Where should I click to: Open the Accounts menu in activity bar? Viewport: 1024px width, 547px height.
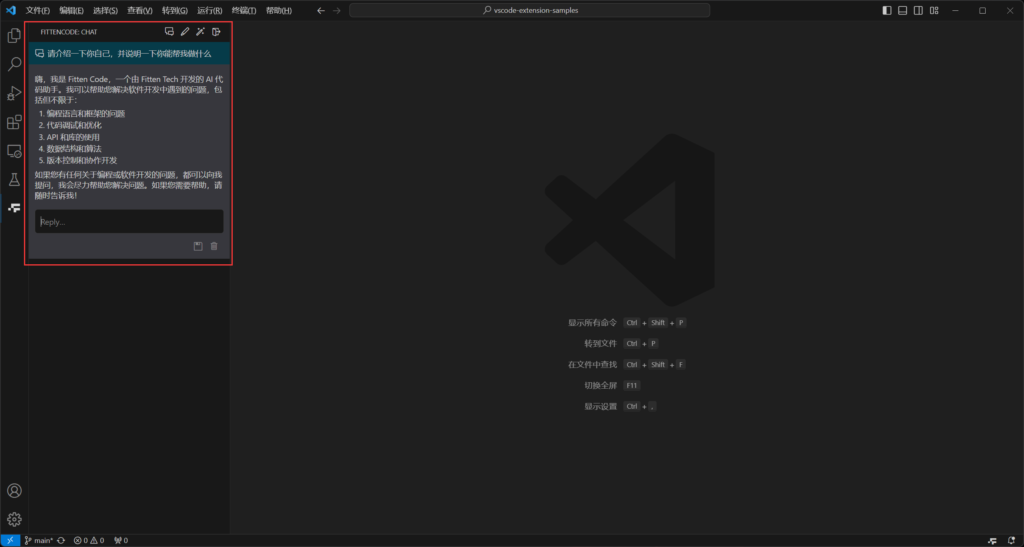[x=14, y=491]
